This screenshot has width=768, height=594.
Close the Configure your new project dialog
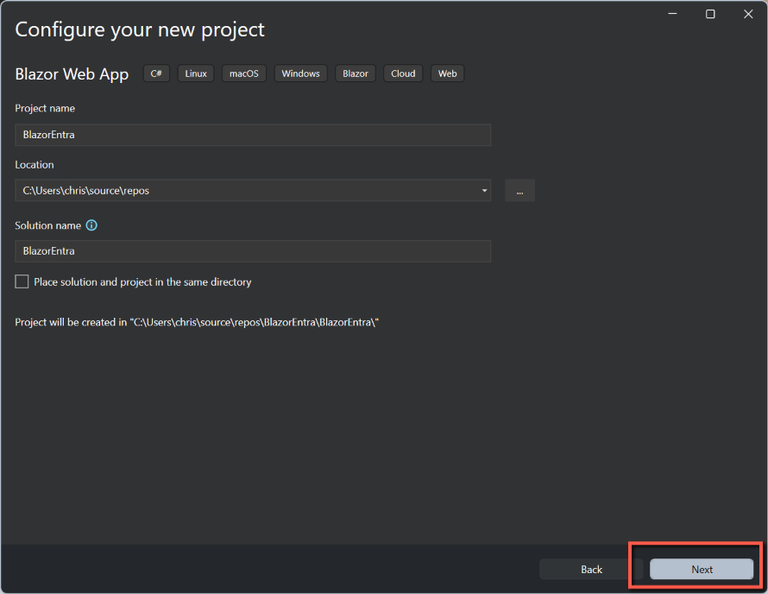(748, 14)
